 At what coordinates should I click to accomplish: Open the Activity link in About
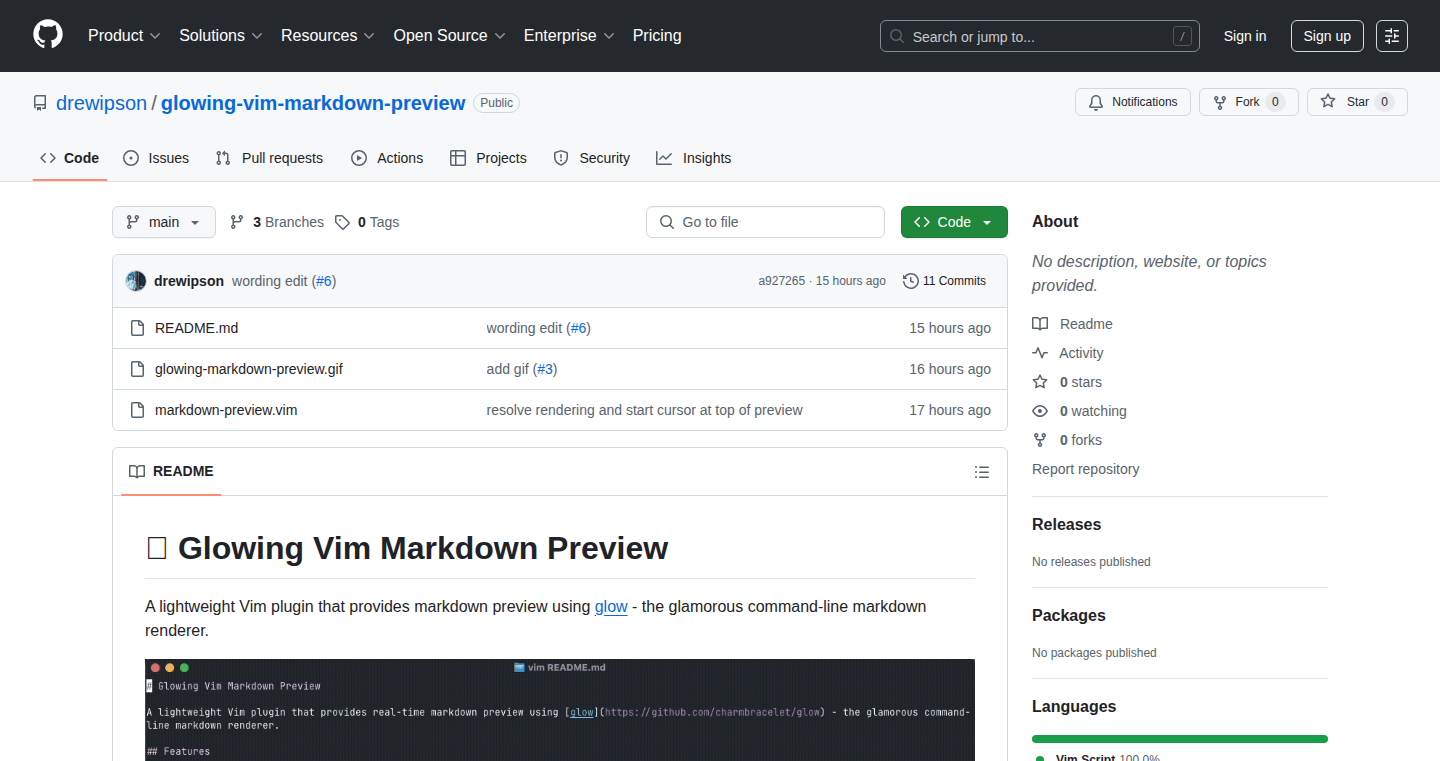click(1068, 353)
